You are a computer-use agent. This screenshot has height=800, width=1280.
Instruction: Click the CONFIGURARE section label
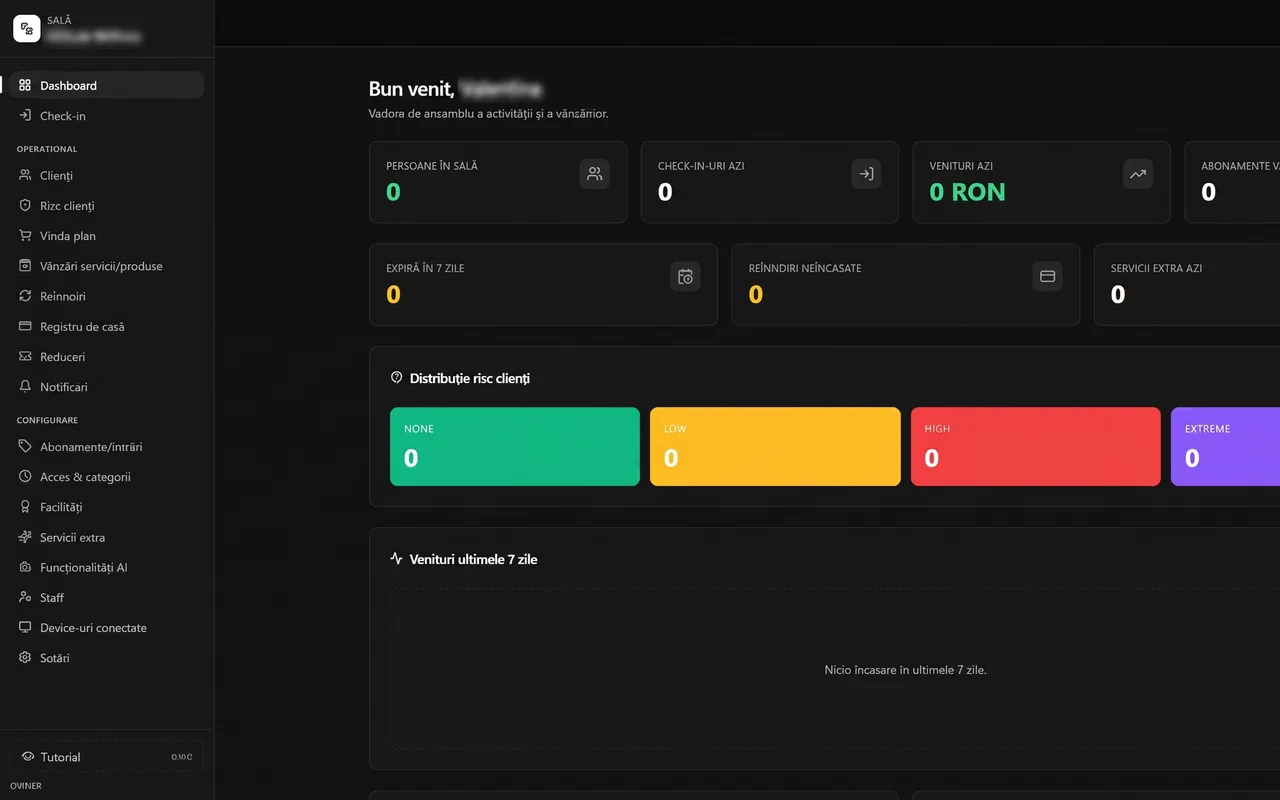click(x=47, y=420)
